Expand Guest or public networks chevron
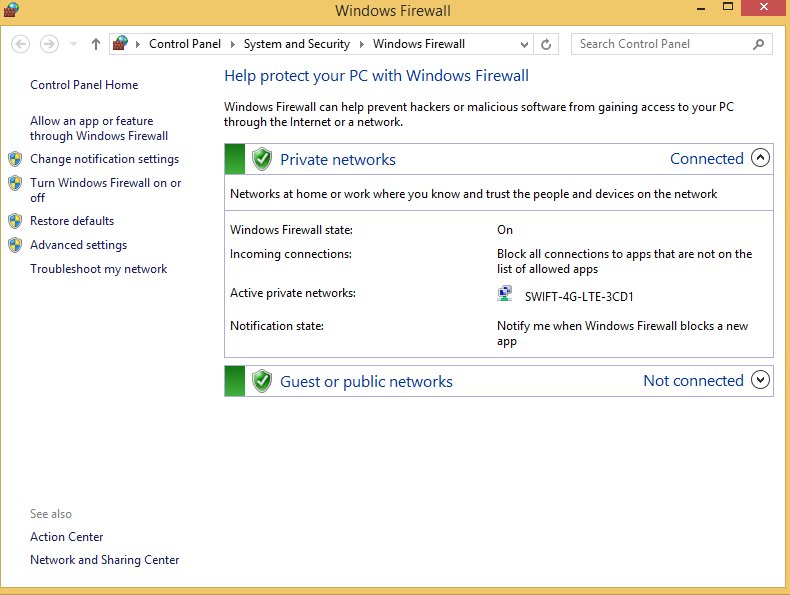790x595 pixels. (760, 380)
